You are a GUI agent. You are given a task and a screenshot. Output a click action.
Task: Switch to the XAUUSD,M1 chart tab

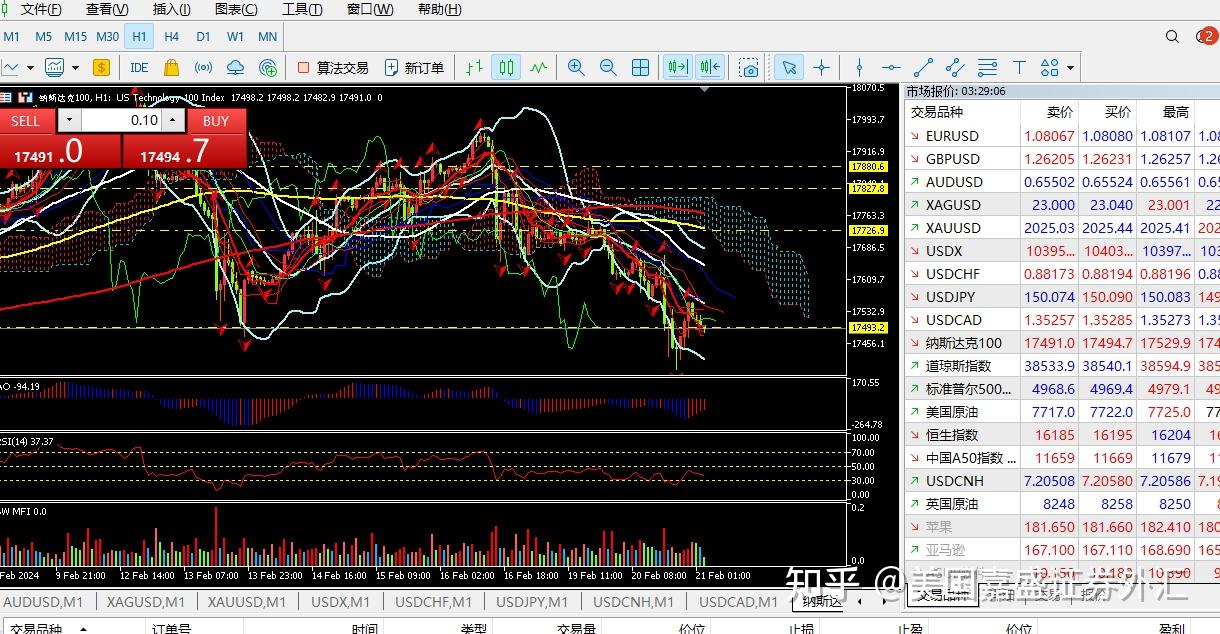point(246,602)
